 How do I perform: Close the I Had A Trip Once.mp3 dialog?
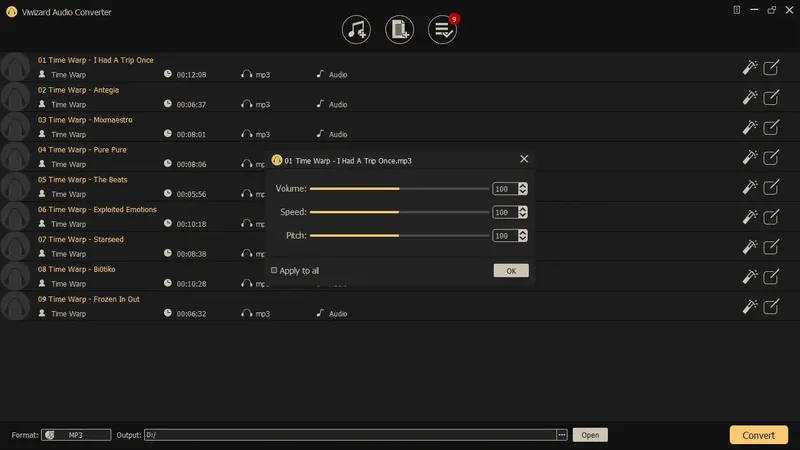pos(524,159)
